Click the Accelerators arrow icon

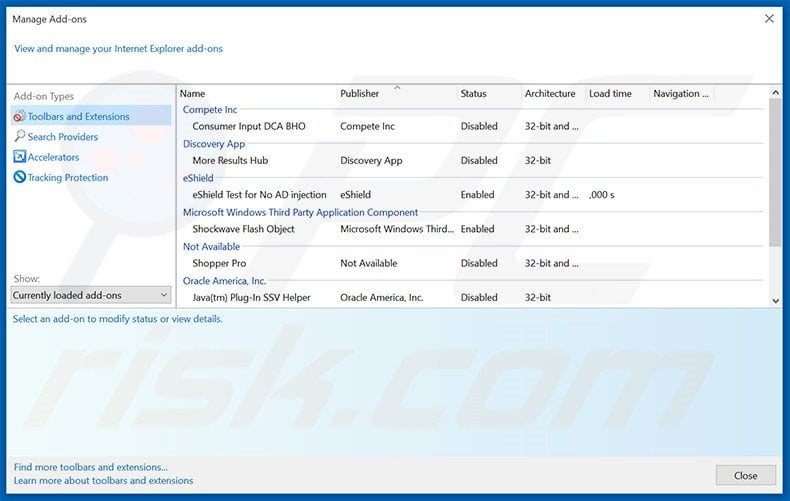[x=19, y=157]
